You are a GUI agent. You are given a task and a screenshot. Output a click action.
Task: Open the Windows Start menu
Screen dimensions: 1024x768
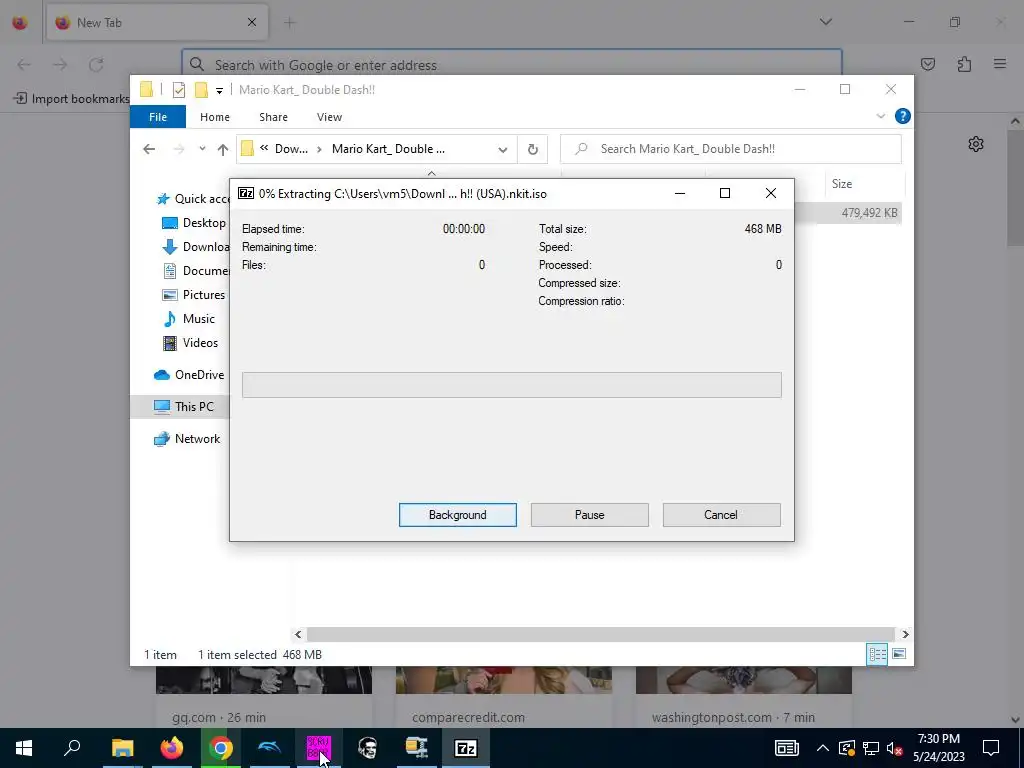coord(24,748)
